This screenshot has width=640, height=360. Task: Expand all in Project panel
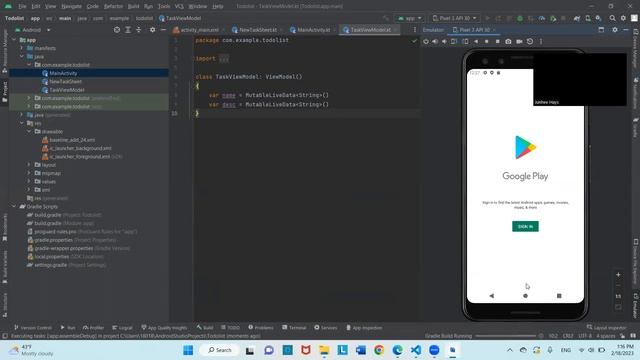pyautogui.click(x=128, y=30)
